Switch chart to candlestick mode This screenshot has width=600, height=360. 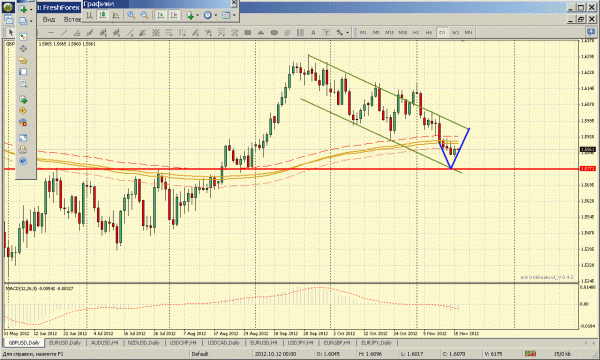coord(103,15)
